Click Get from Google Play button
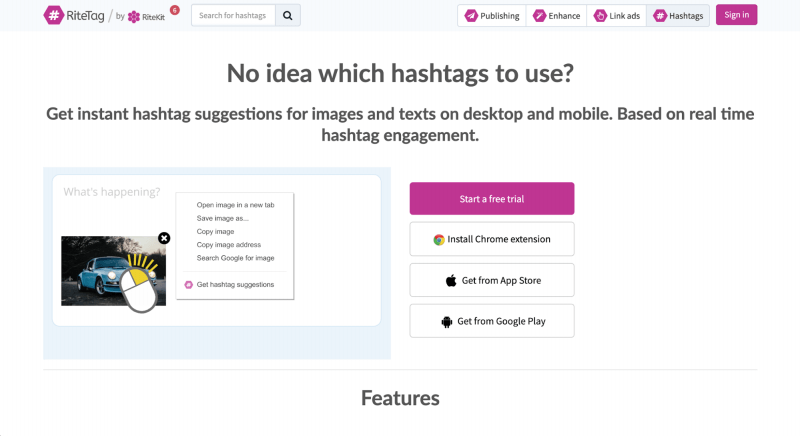The image size is (800, 436). [x=492, y=321]
